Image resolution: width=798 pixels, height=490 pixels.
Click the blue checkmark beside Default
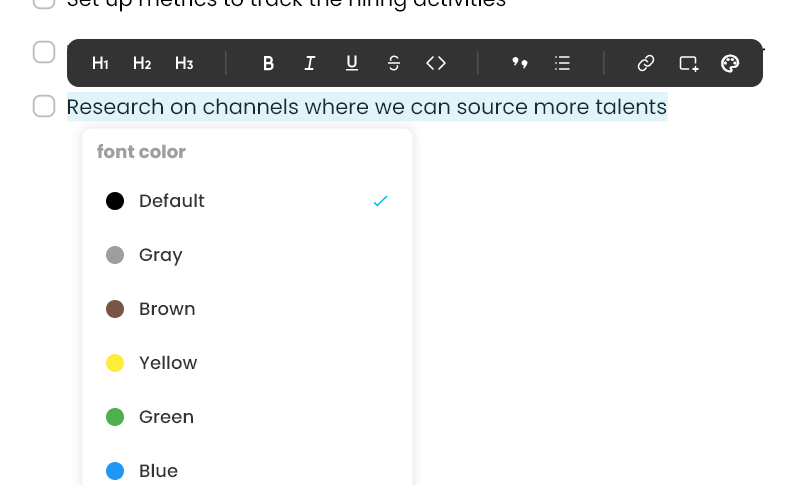click(380, 201)
